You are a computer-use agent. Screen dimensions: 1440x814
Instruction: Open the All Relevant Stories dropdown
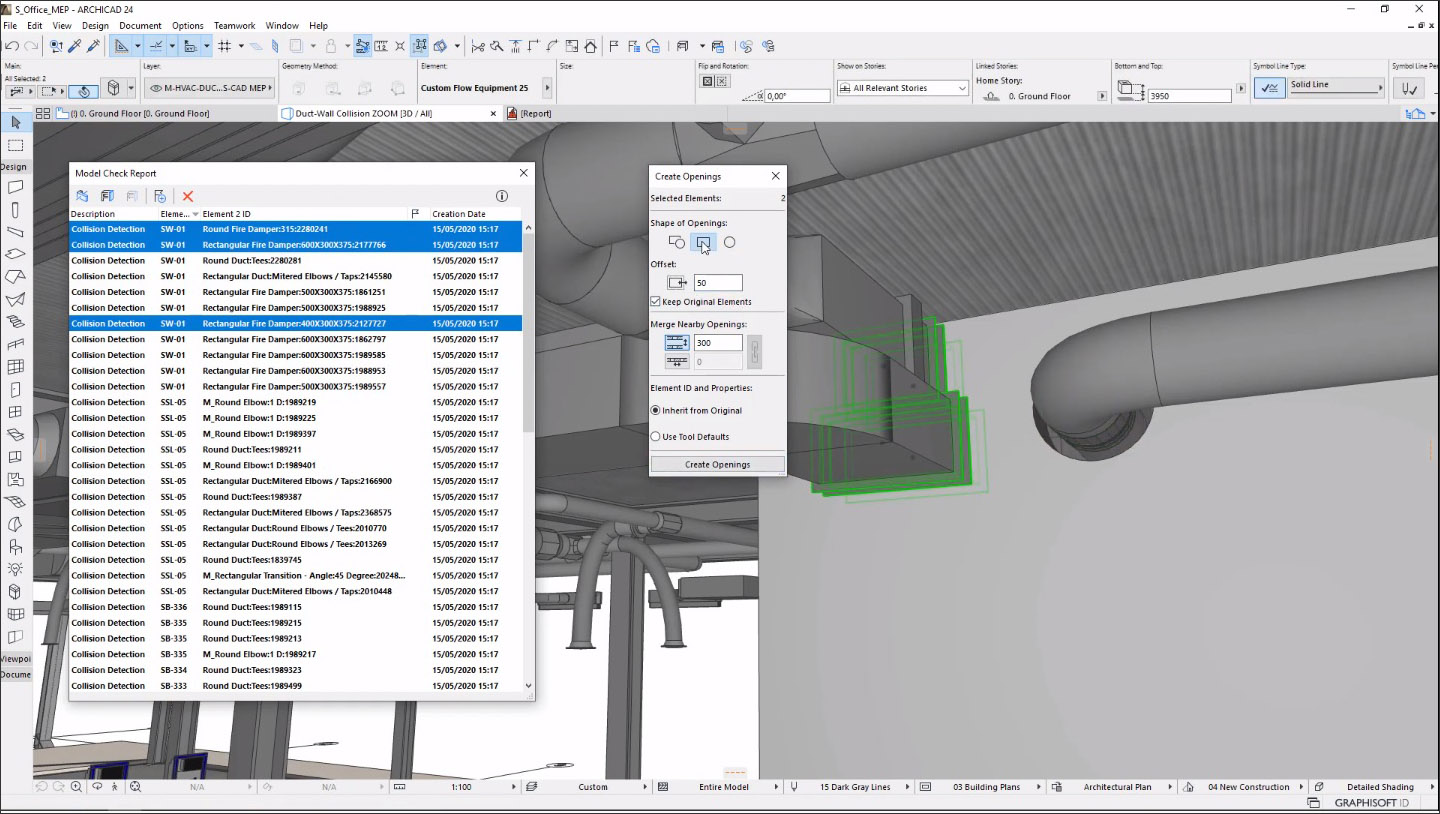(x=903, y=88)
